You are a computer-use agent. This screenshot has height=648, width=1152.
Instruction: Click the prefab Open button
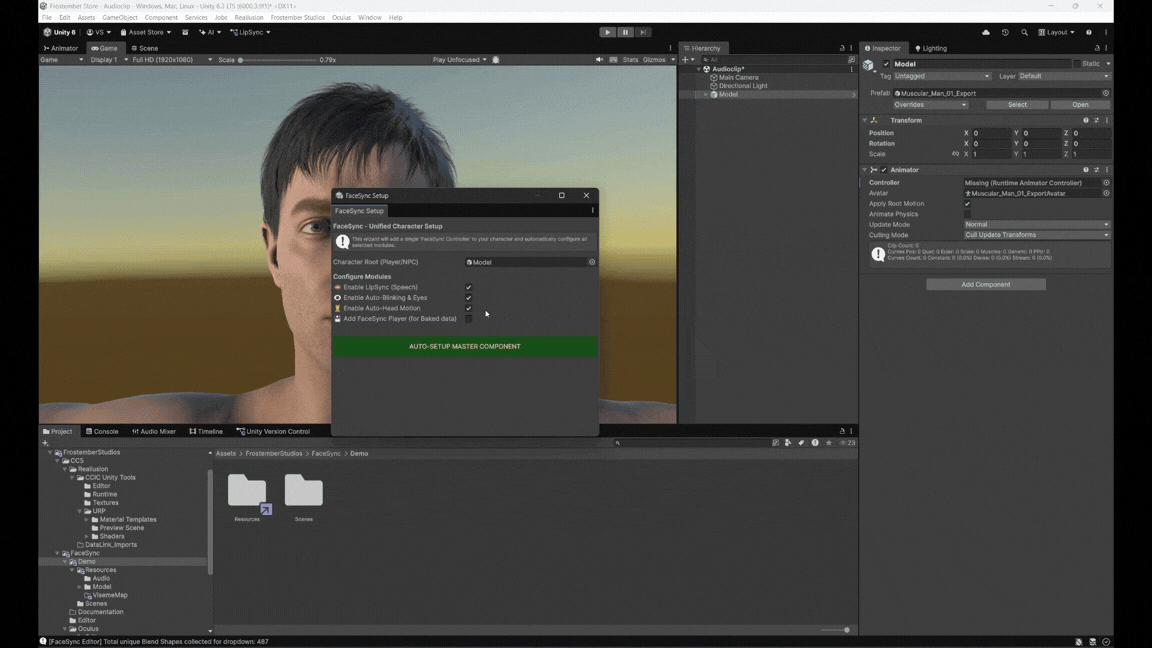point(1080,104)
